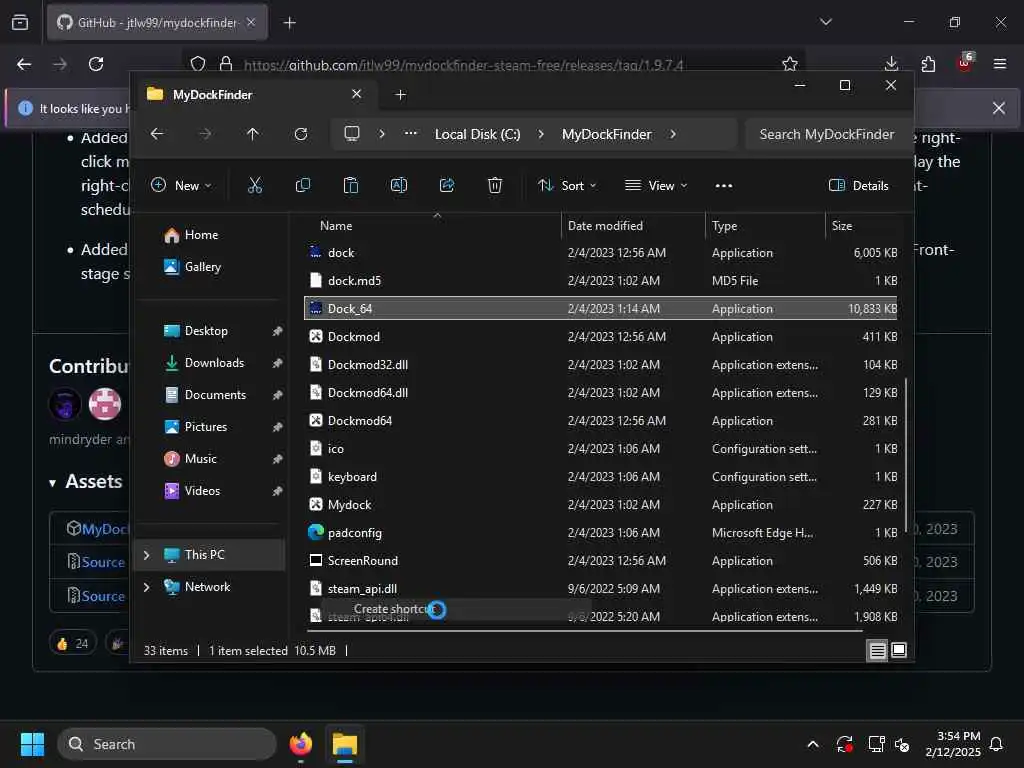Choose the Create shortcut menu entry
Viewport: 1024px width, 768px height.
392,609
